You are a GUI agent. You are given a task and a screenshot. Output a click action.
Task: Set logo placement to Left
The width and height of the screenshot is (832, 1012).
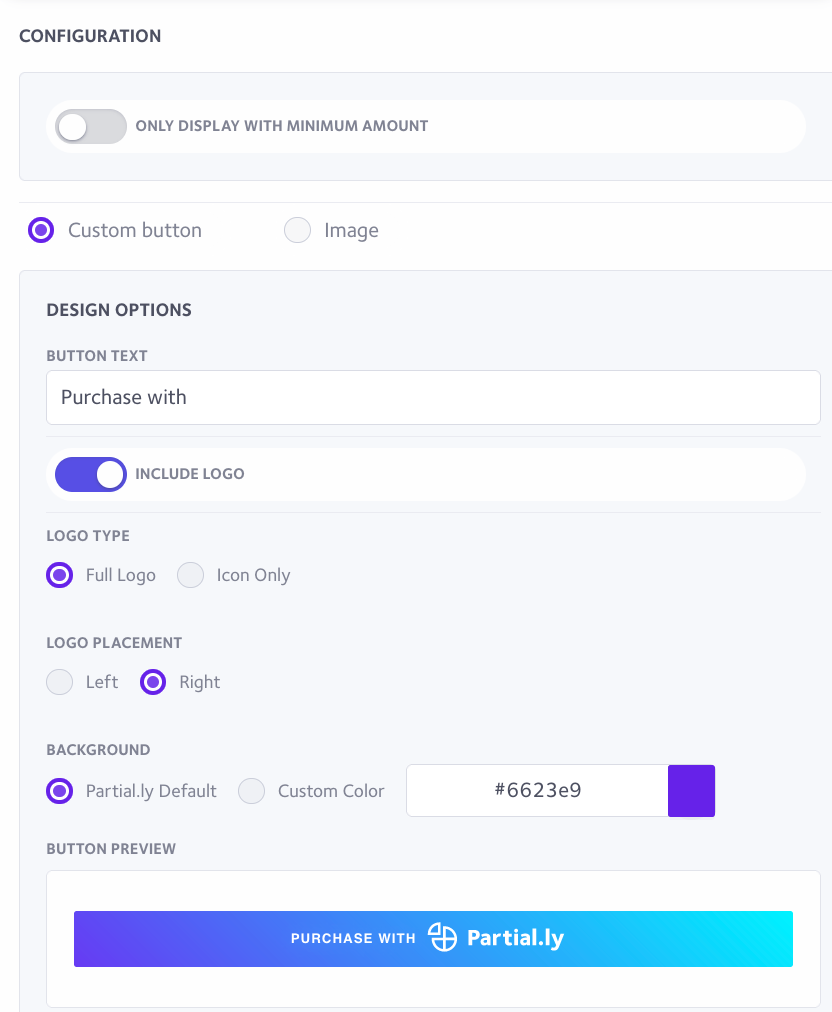[x=59, y=681]
